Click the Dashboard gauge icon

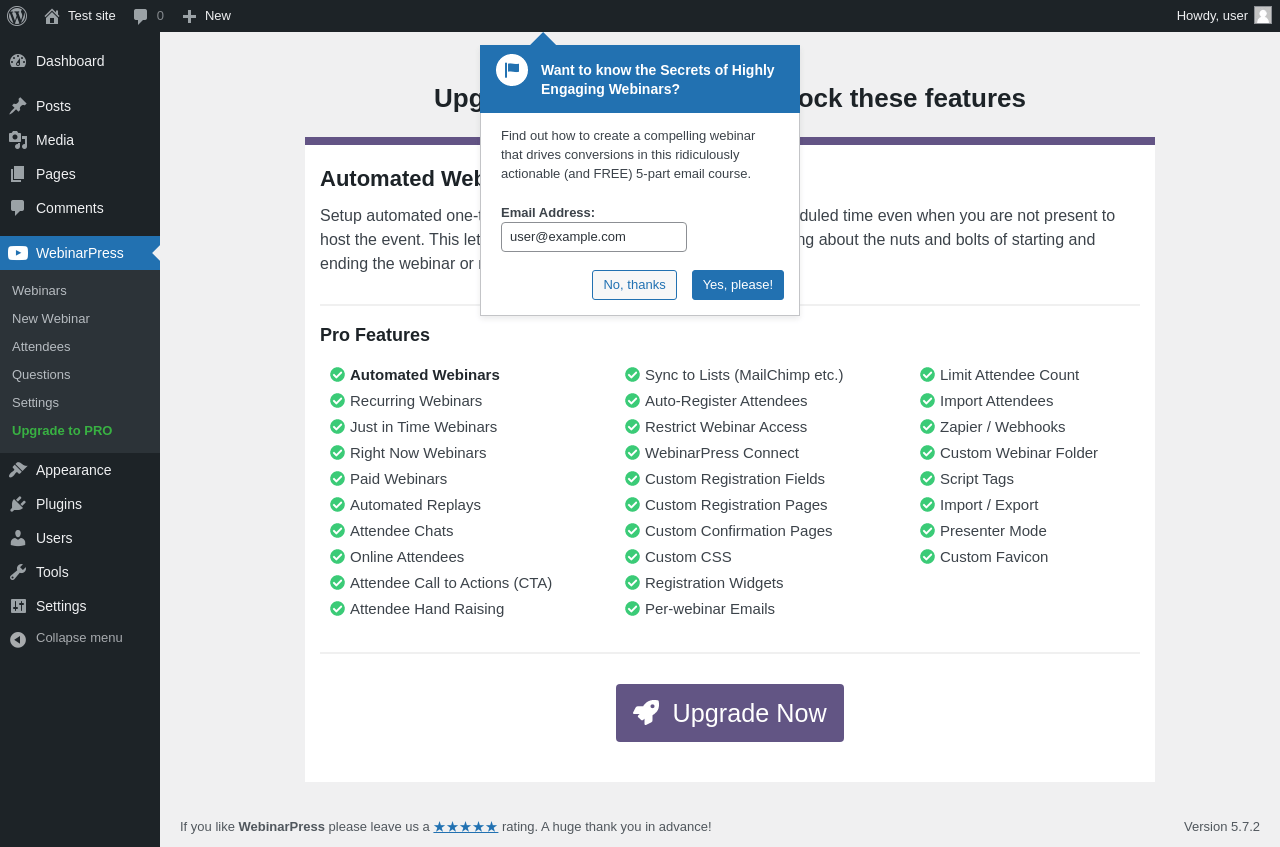point(18,61)
